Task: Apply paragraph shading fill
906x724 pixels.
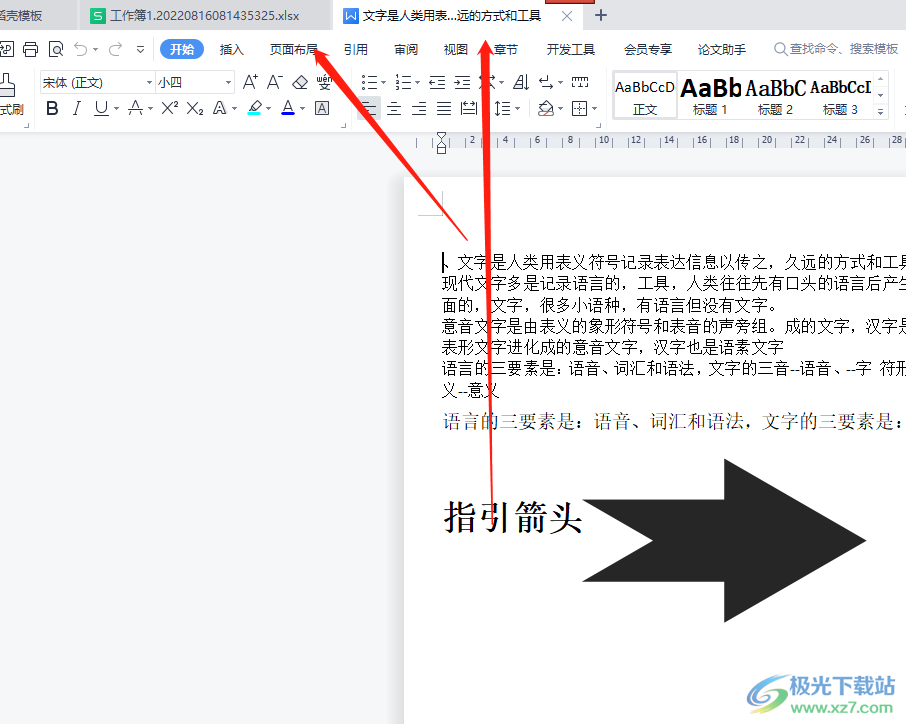Action: [545, 108]
